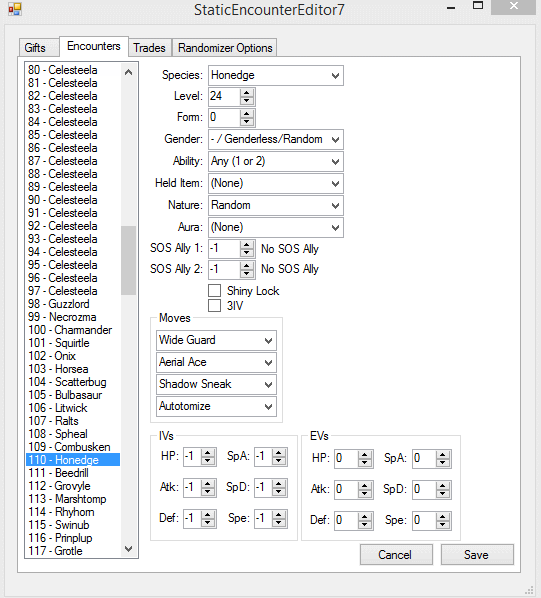Select 101 - Squirtle in the list

pyautogui.click(x=73, y=343)
